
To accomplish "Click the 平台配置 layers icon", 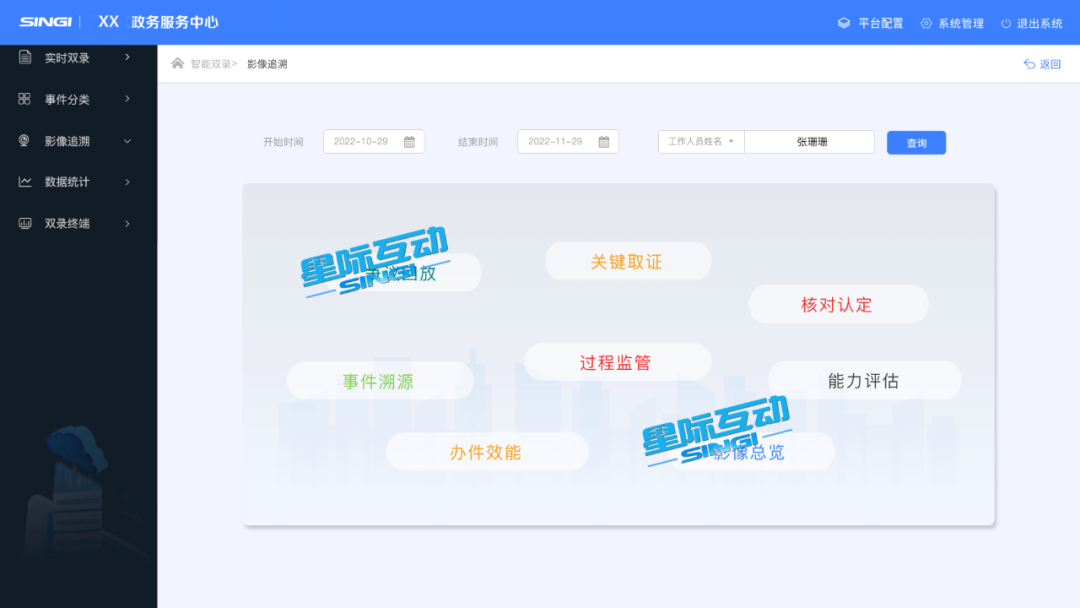I will [844, 23].
